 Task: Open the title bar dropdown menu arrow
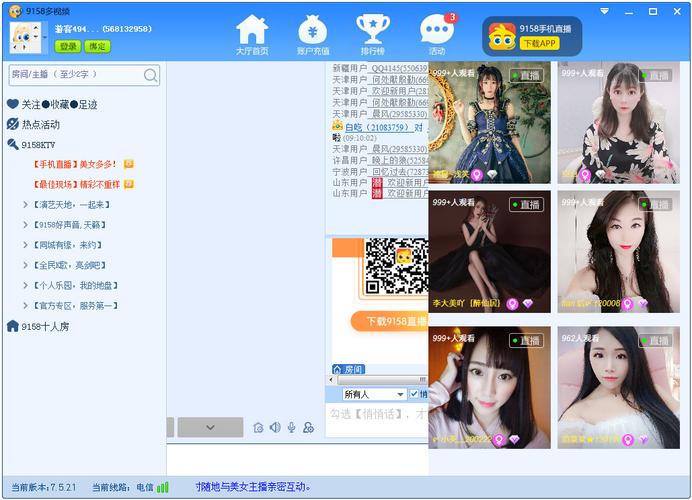[605, 11]
